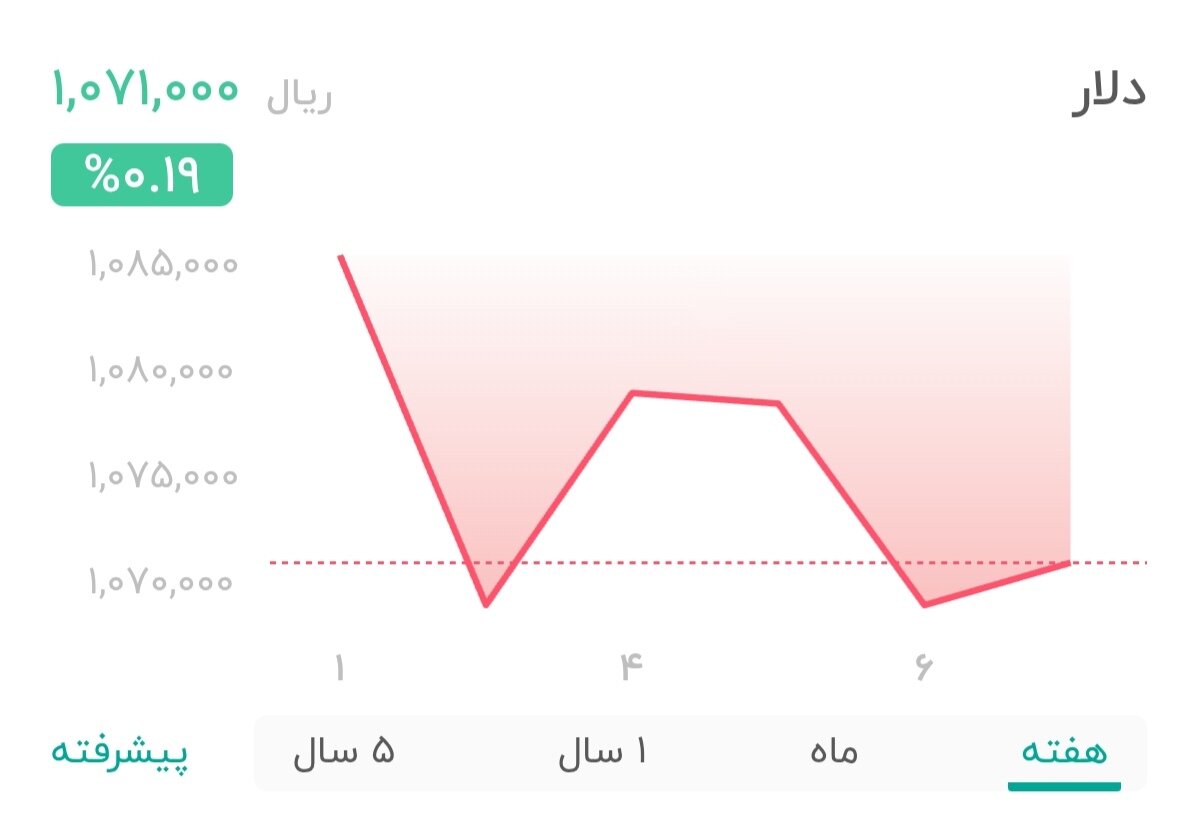Click the chart's highest starting point
This screenshot has height=831, width=1198.
[341, 256]
